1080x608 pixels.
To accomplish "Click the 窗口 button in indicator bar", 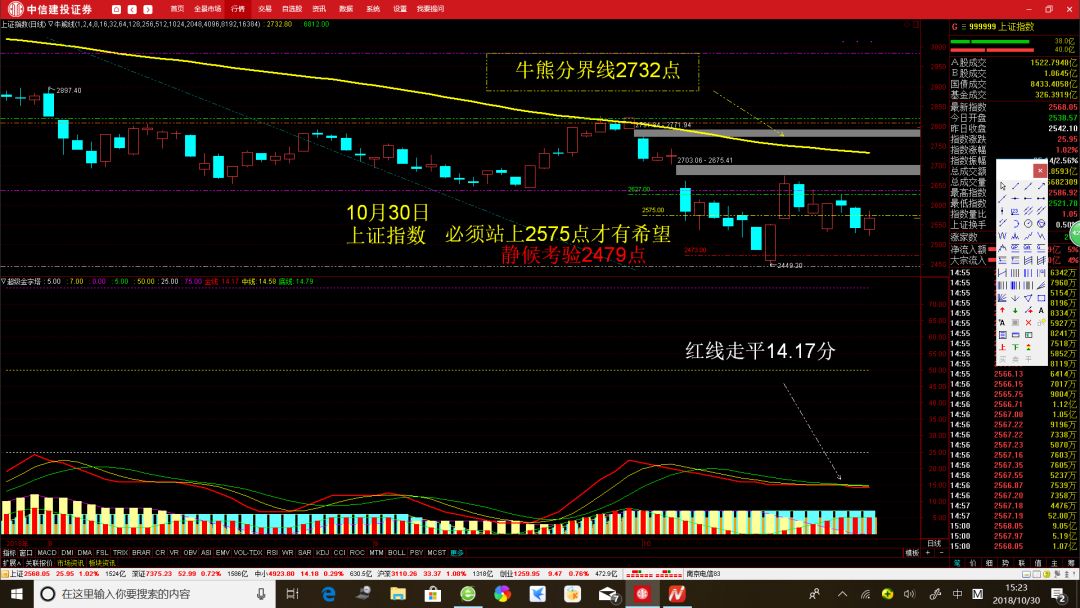I will click(x=26, y=553).
